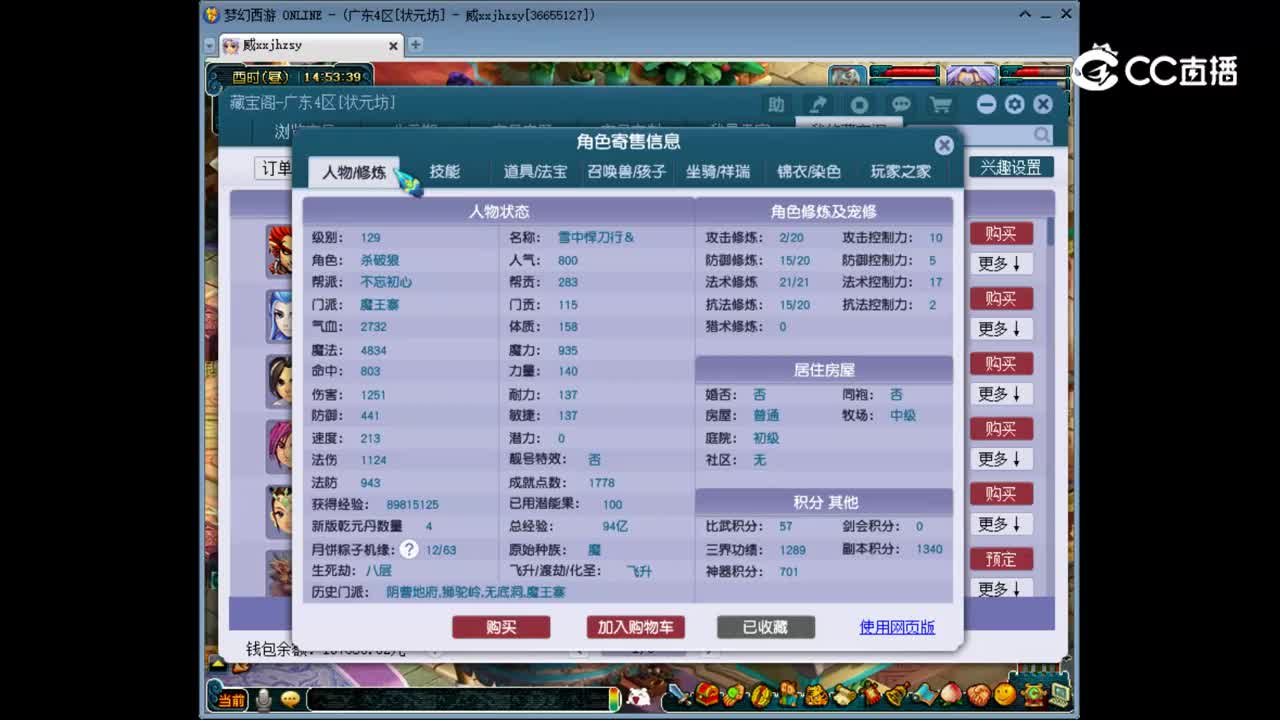Open the 道具/法宝 tab
Viewport: 1280px width, 720px height.
click(x=535, y=172)
